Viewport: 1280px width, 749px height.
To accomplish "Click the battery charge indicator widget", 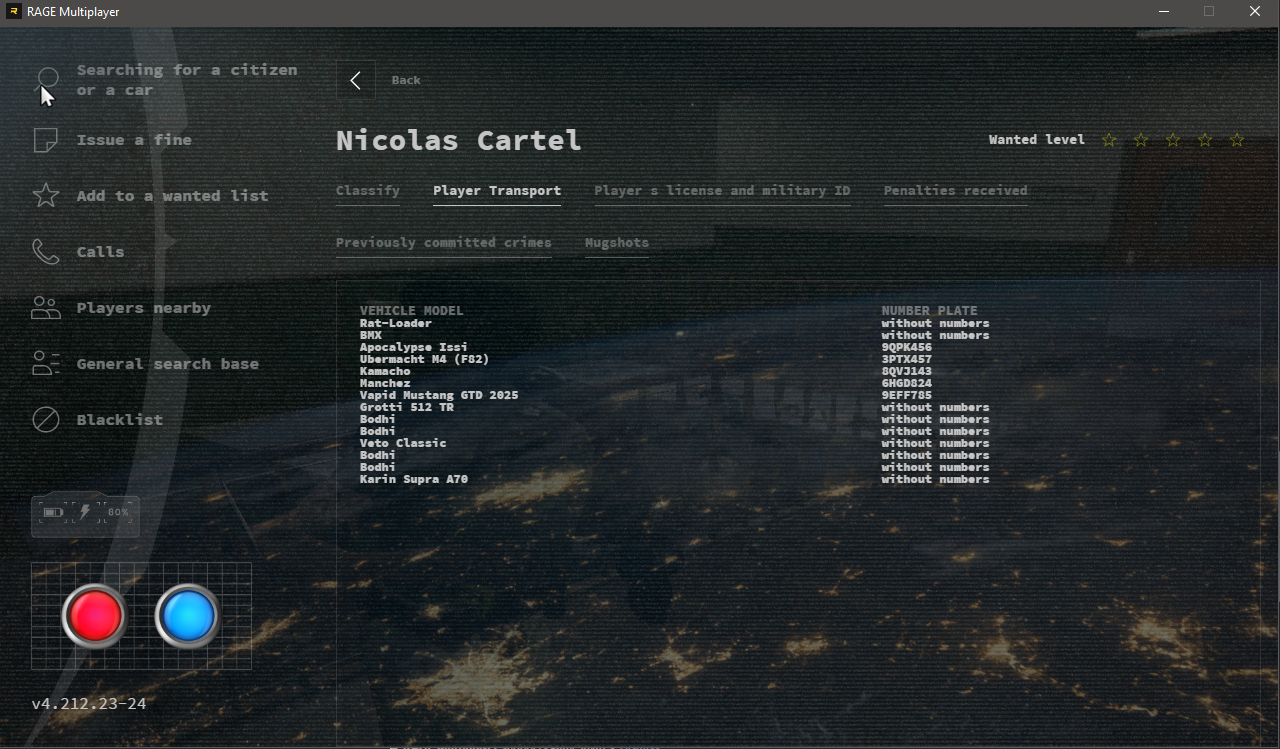I will [86, 513].
